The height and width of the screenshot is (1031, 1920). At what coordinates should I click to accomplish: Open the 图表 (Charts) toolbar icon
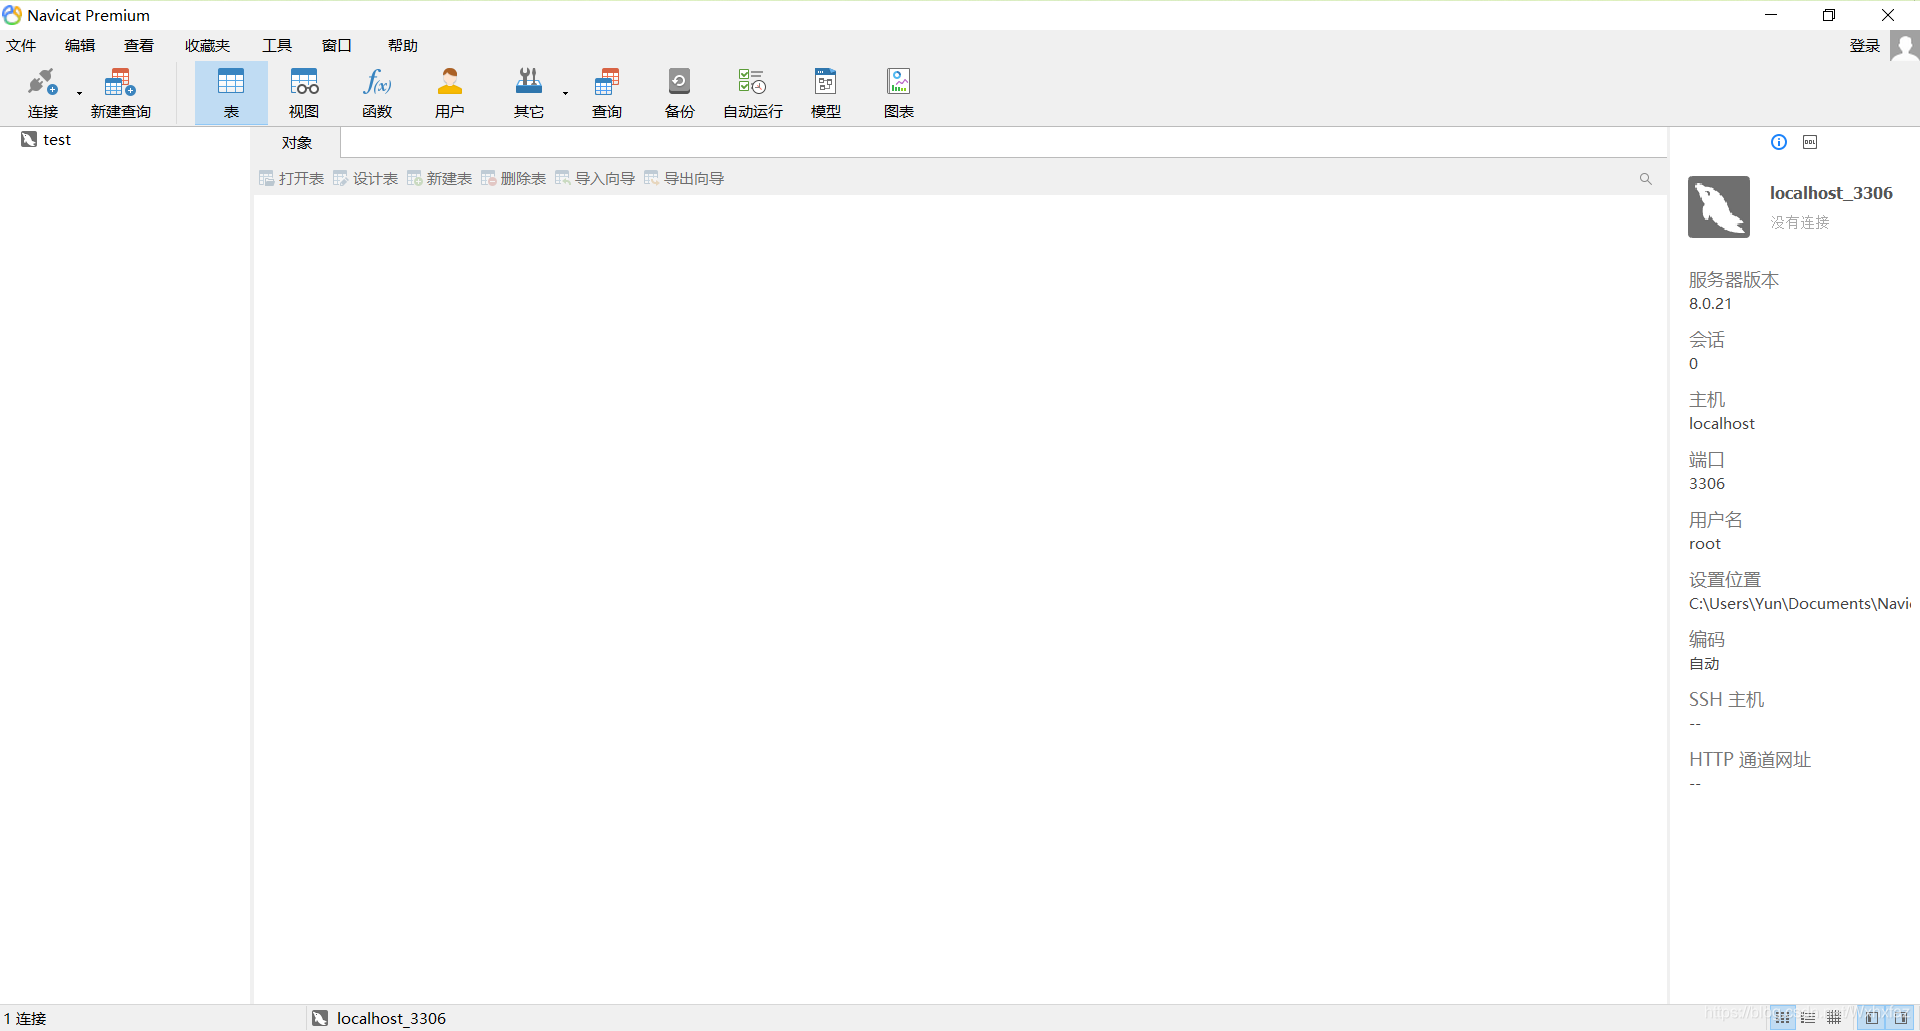899,93
